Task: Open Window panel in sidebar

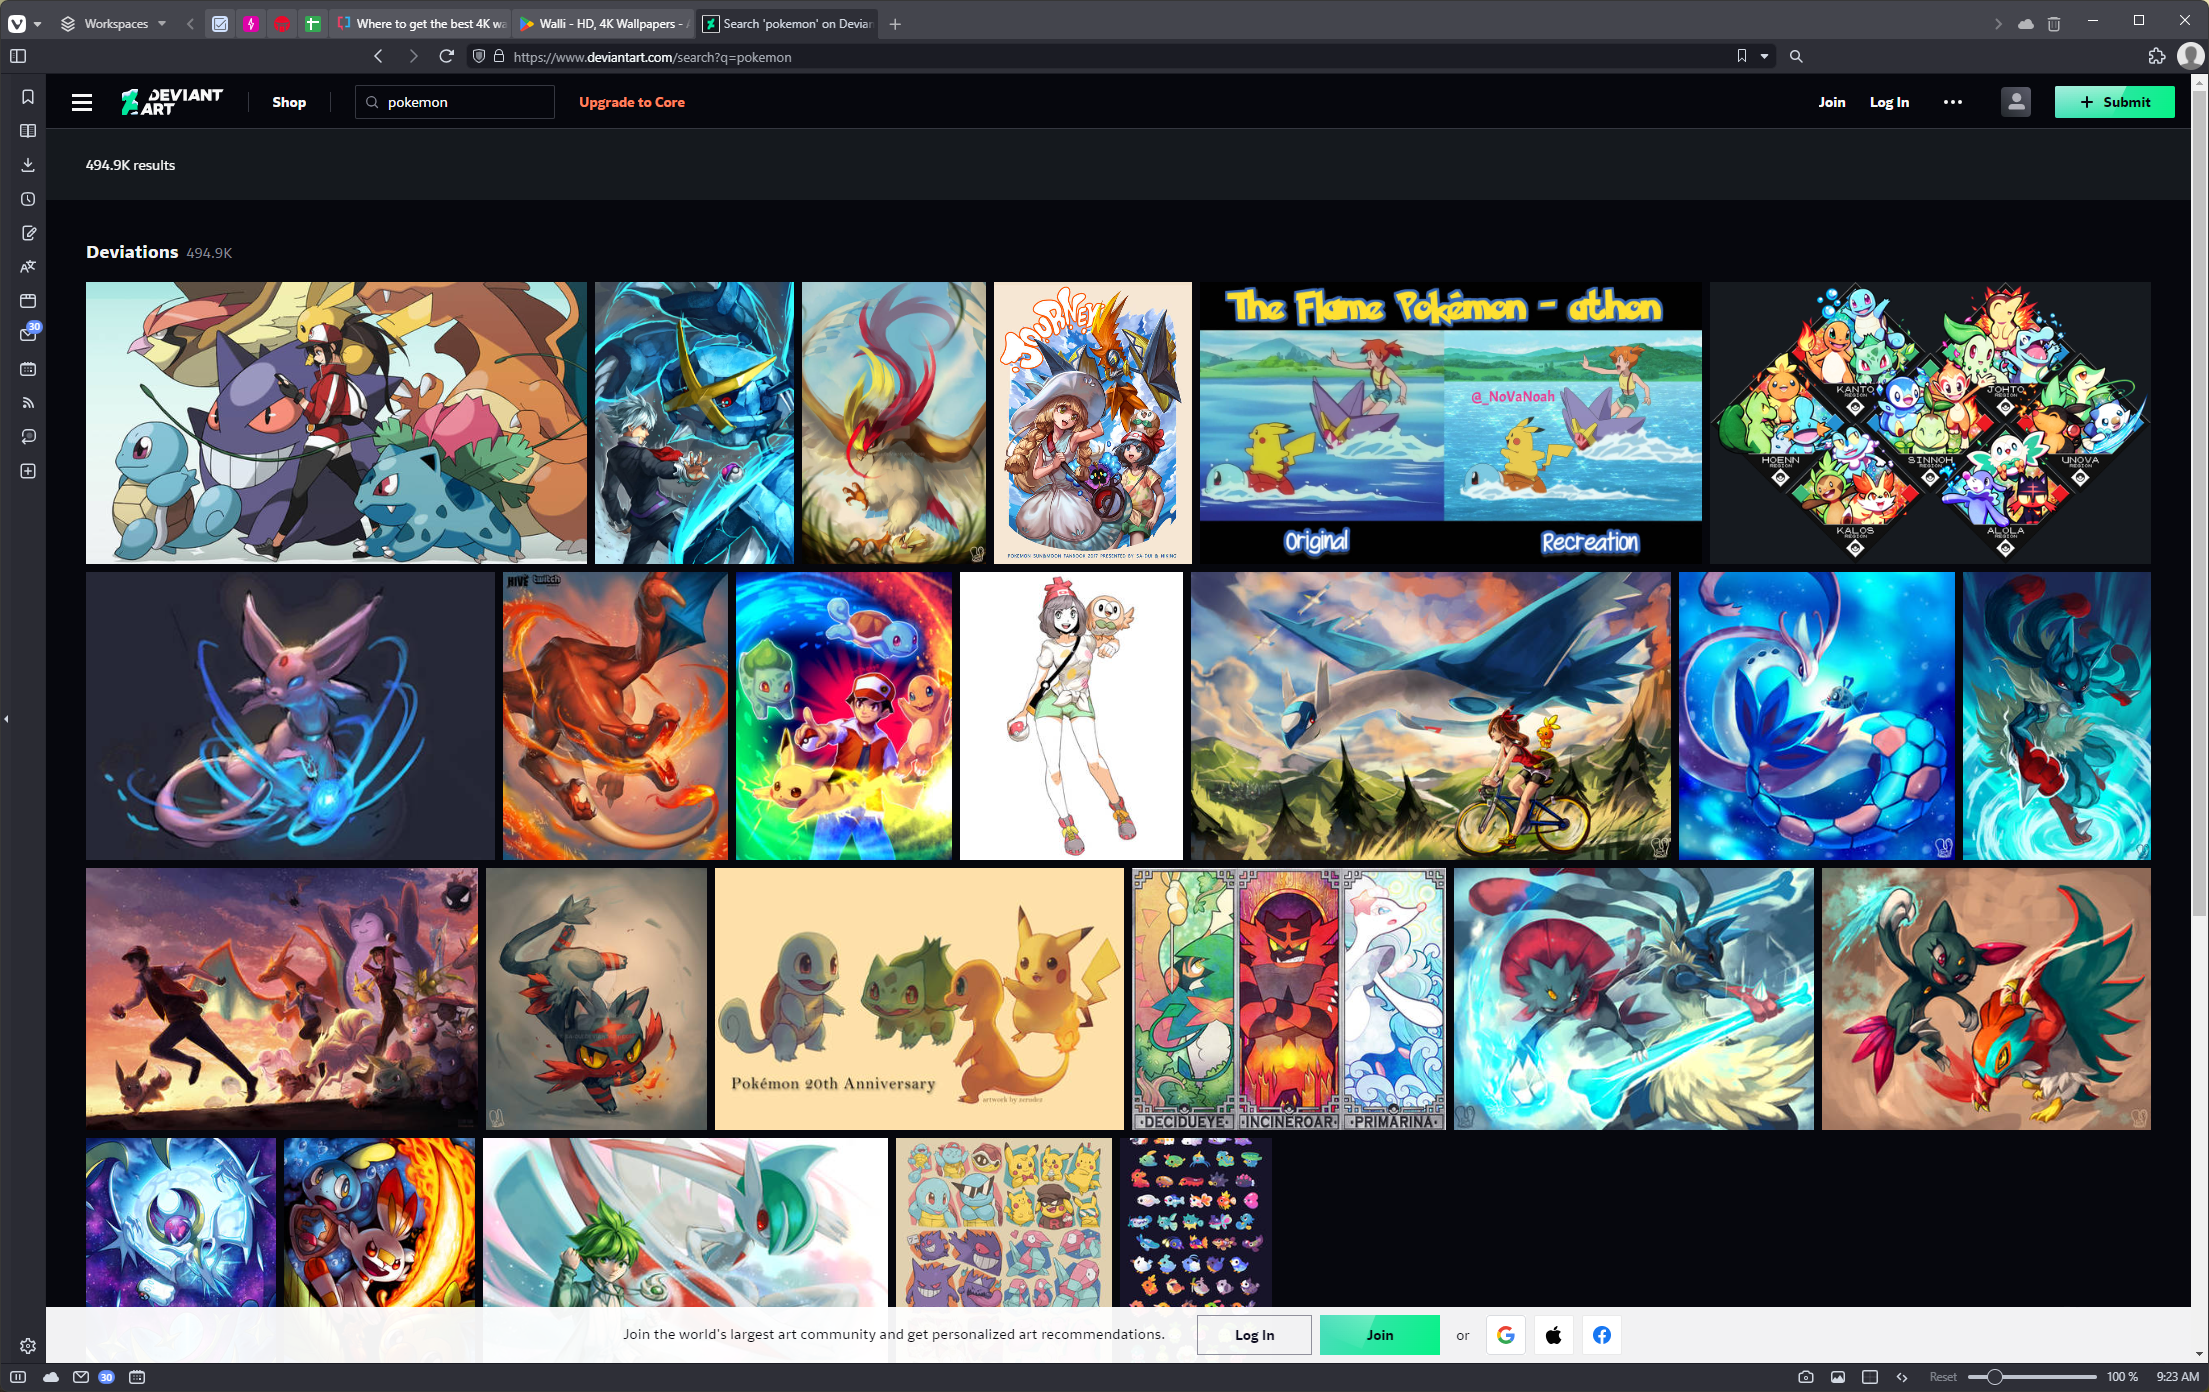Action: [28, 301]
